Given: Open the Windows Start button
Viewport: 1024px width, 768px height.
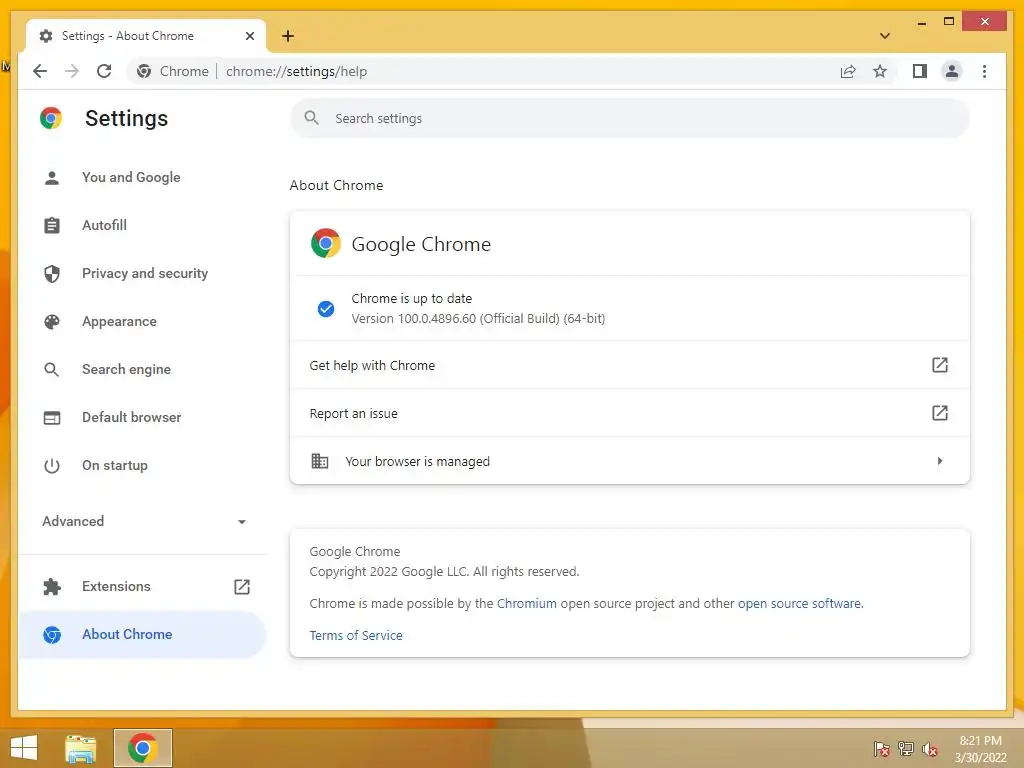Looking at the screenshot, I should tap(24, 748).
